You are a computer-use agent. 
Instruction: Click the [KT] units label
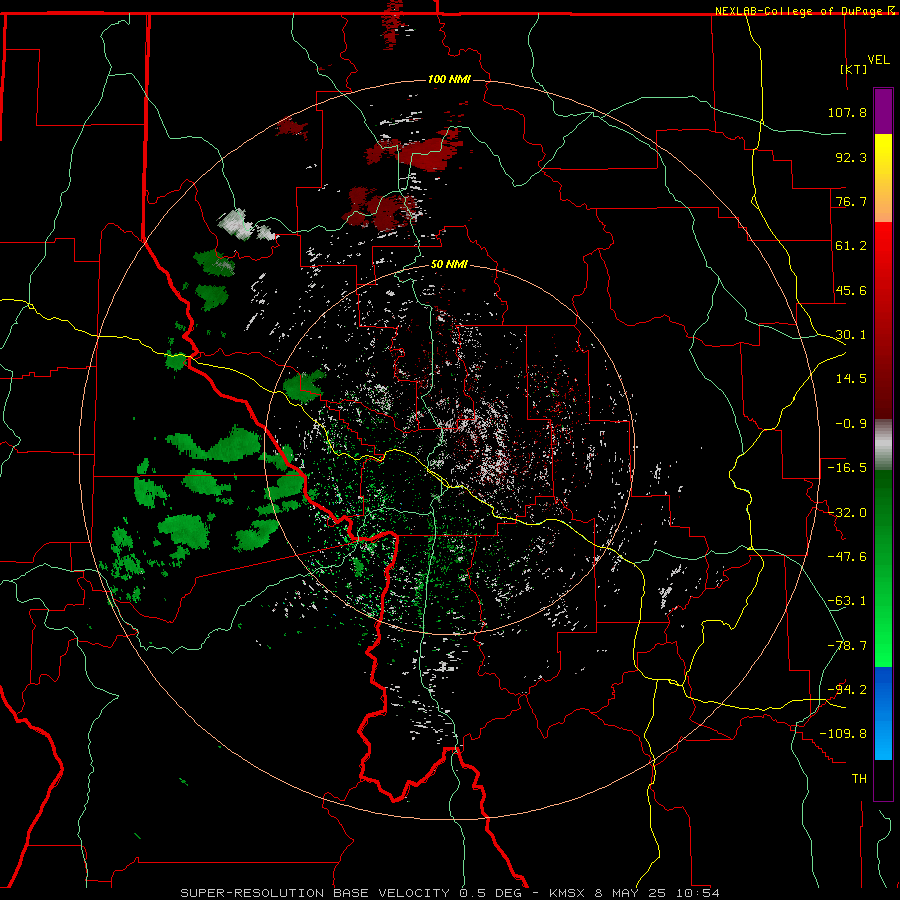(854, 69)
